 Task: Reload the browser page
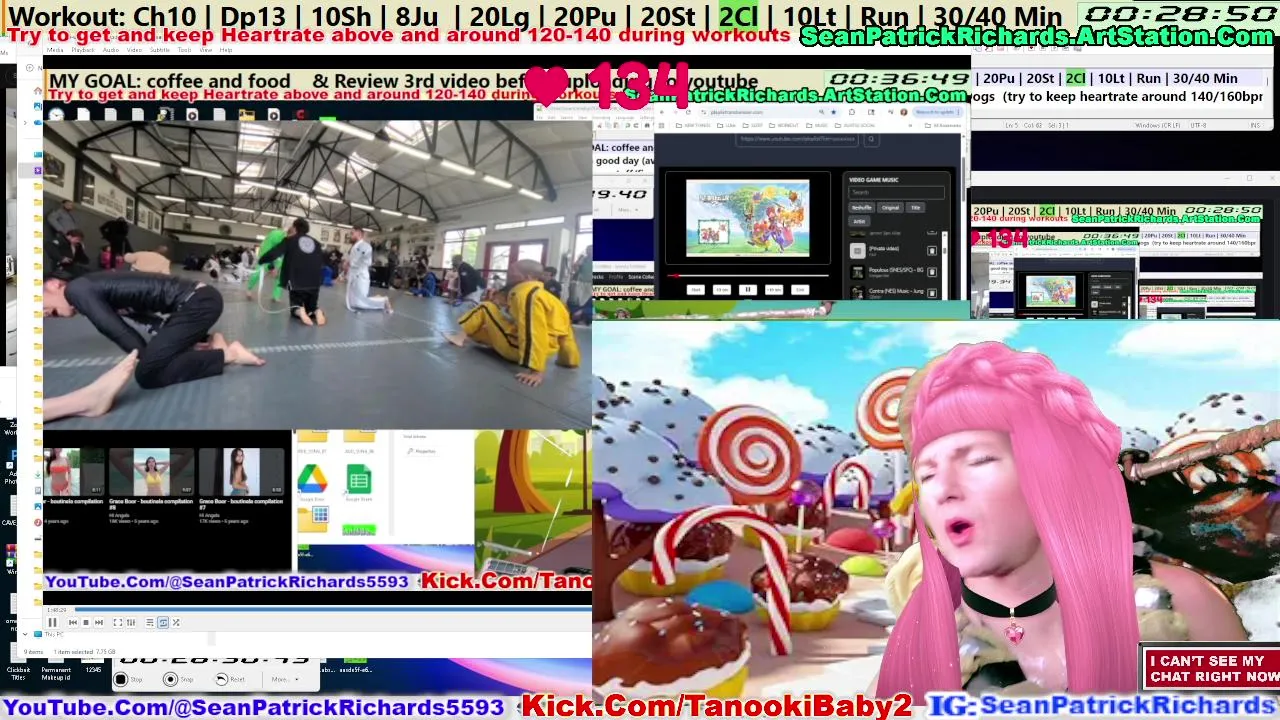coord(688,112)
